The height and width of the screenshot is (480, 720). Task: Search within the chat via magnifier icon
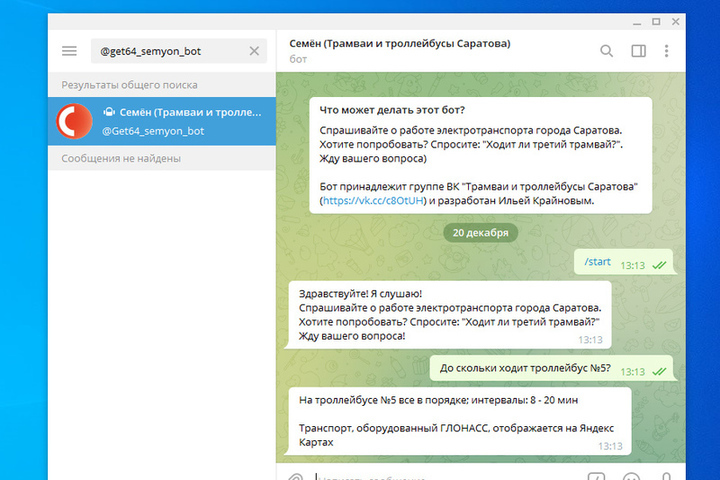tap(606, 51)
